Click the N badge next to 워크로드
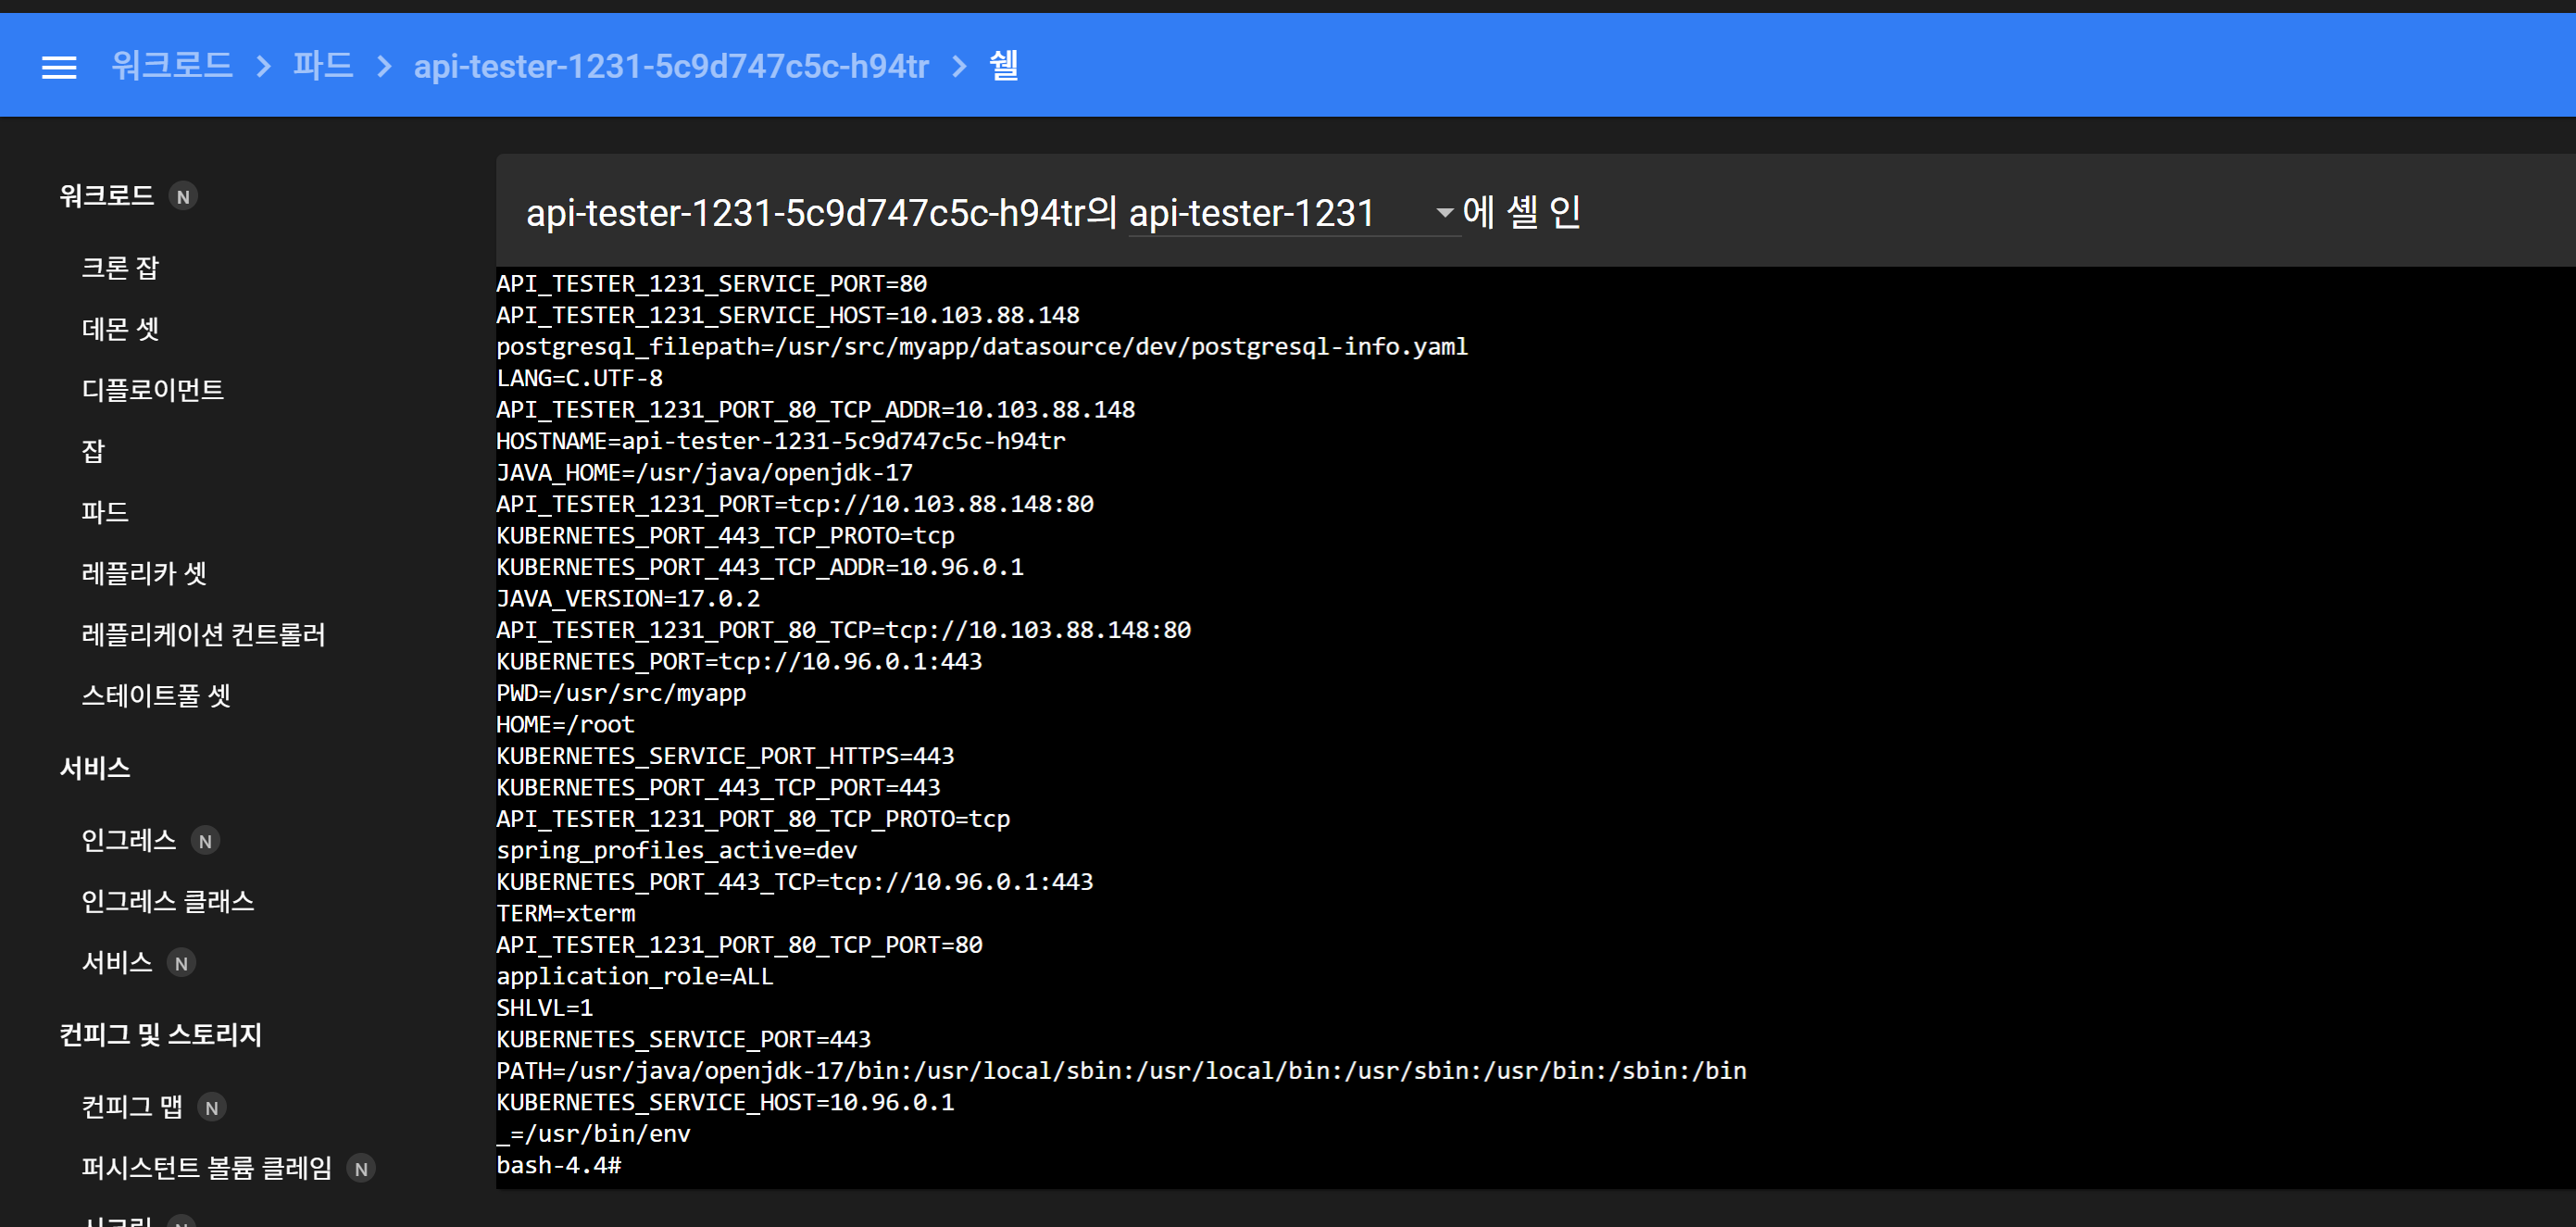This screenshot has height=1227, width=2576. pos(183,197)
